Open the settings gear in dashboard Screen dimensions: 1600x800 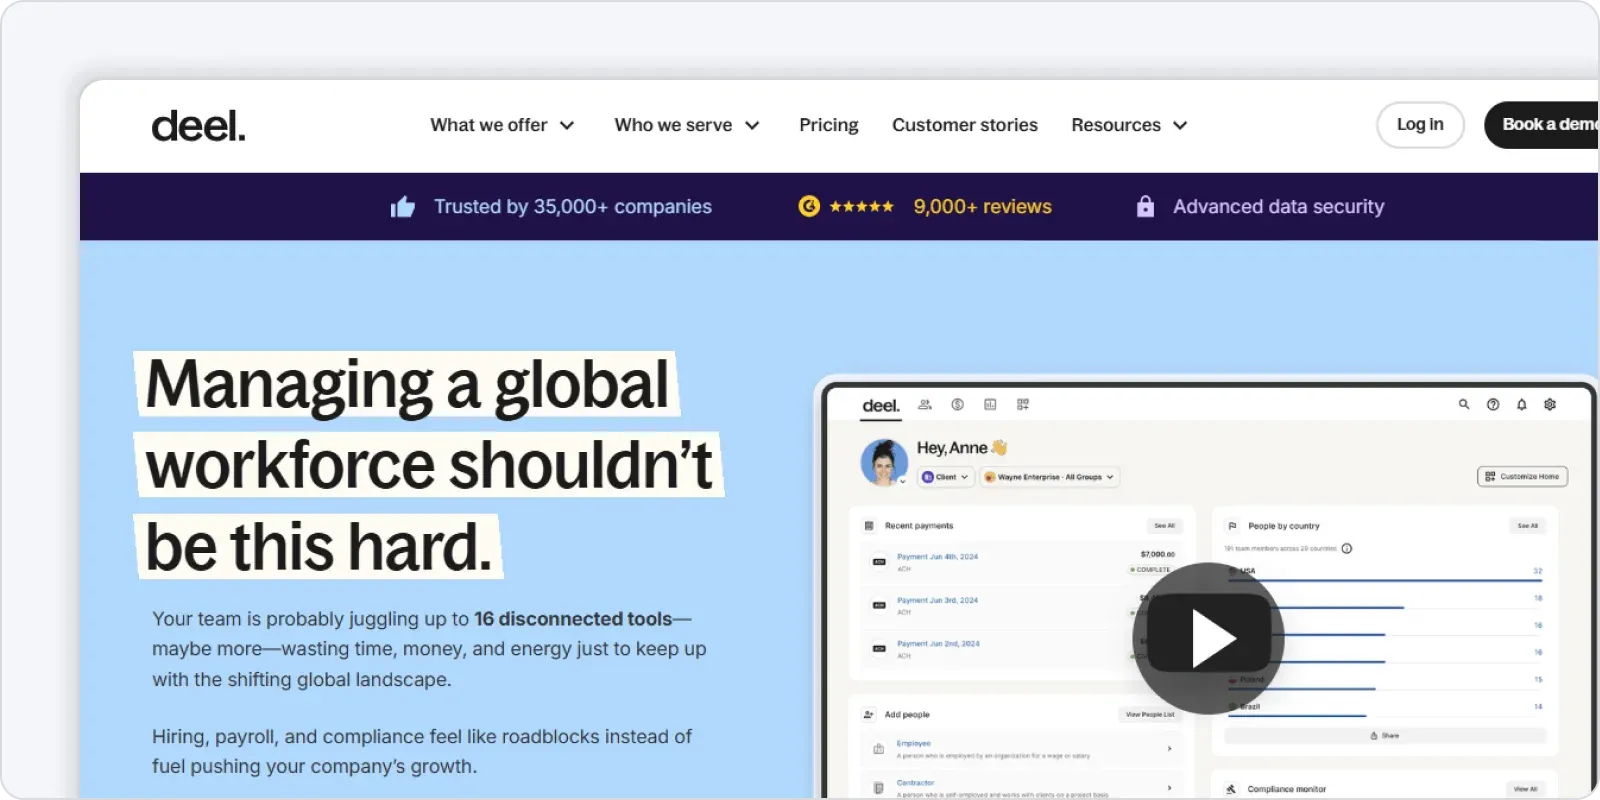point(1550,405)
